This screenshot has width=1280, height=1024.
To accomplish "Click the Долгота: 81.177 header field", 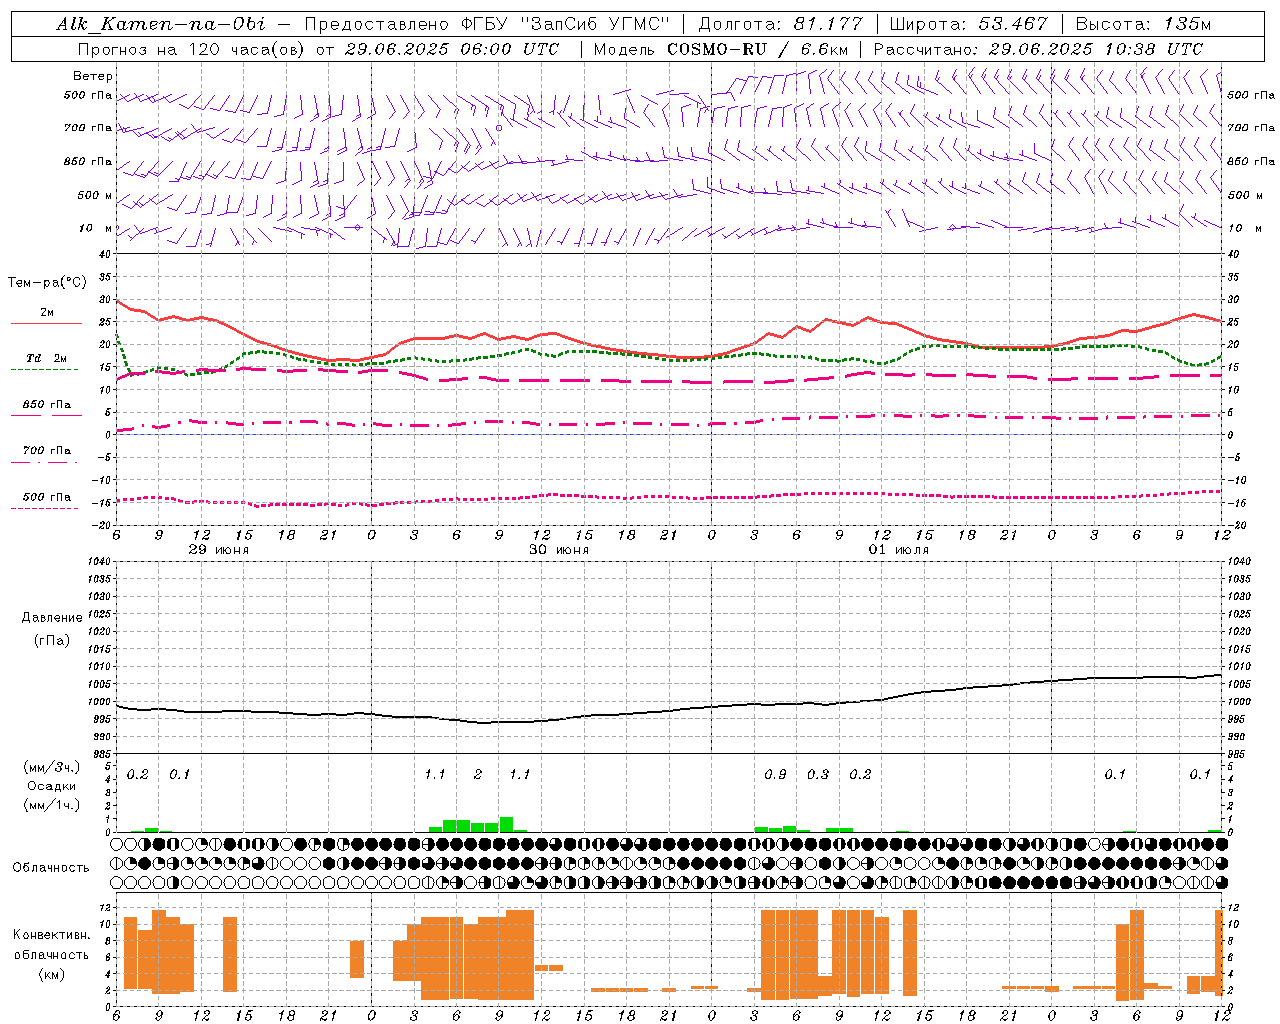I will pyautogui.click(x=780, y=24).
